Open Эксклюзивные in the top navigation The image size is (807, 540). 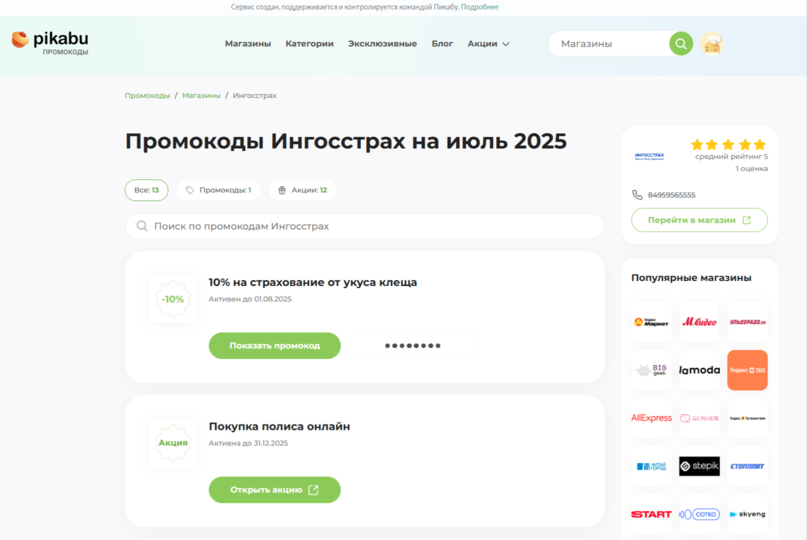click(382, 44)
